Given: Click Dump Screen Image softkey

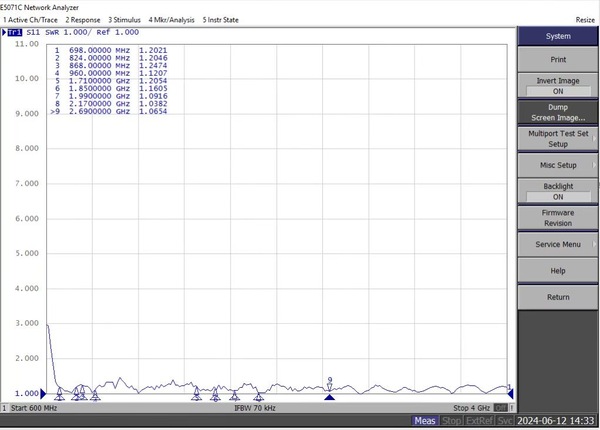Looking at the screenshot, I should (557, 112).
